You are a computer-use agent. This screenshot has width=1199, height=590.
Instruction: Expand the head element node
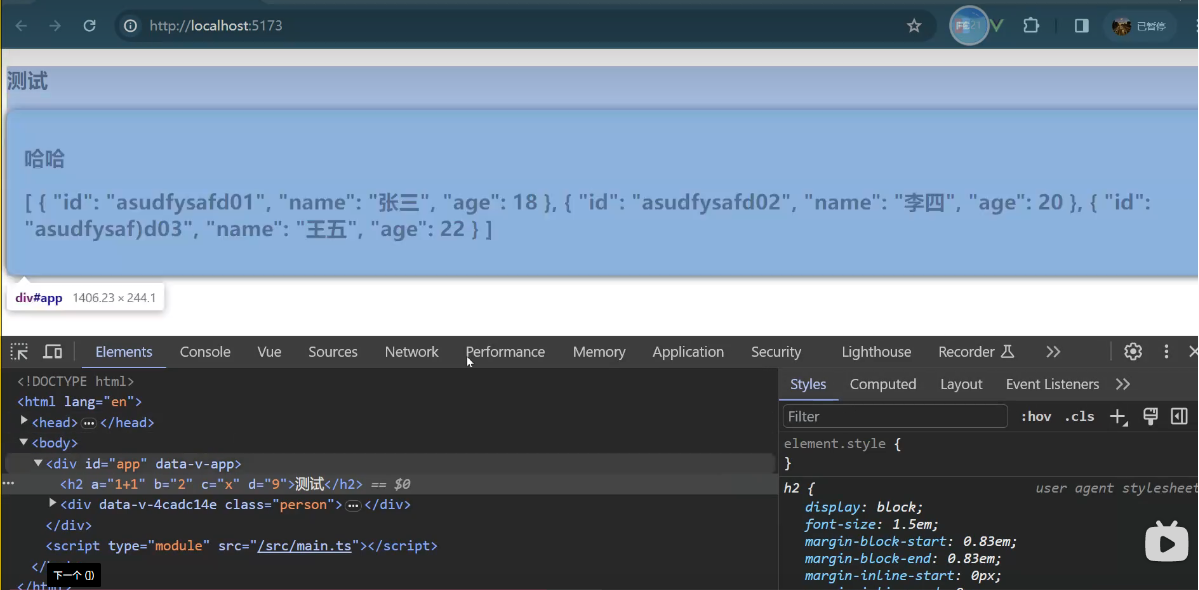point(24,421)
